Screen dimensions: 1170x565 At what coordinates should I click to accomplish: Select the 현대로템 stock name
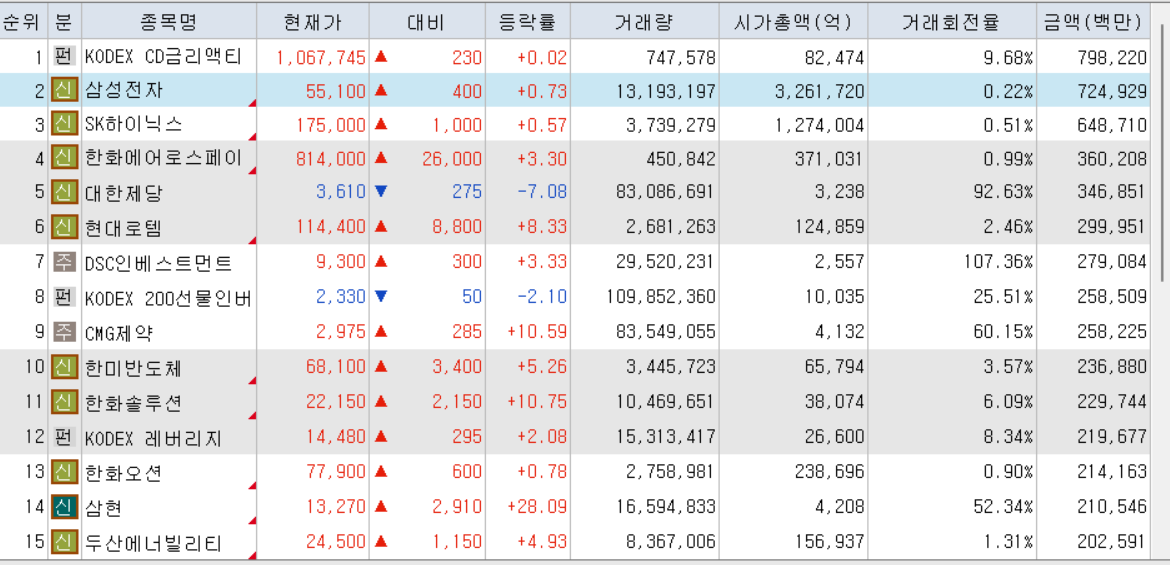tap(124, 228)
